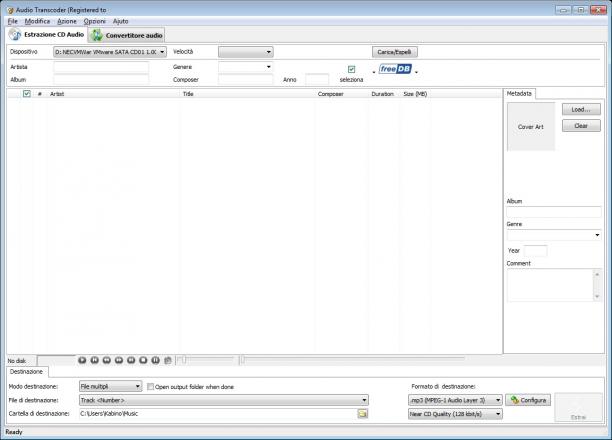Click the freeDB logo button
The image size is (612, 440).
[395, 69]
